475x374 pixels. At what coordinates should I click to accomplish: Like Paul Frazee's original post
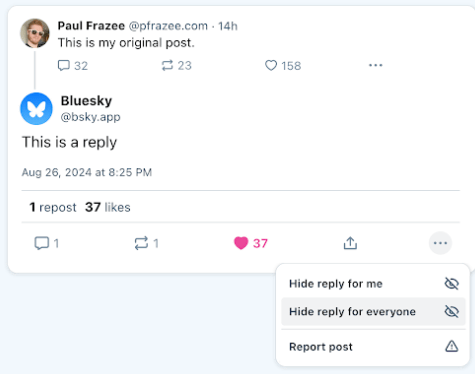pos(271,65)
